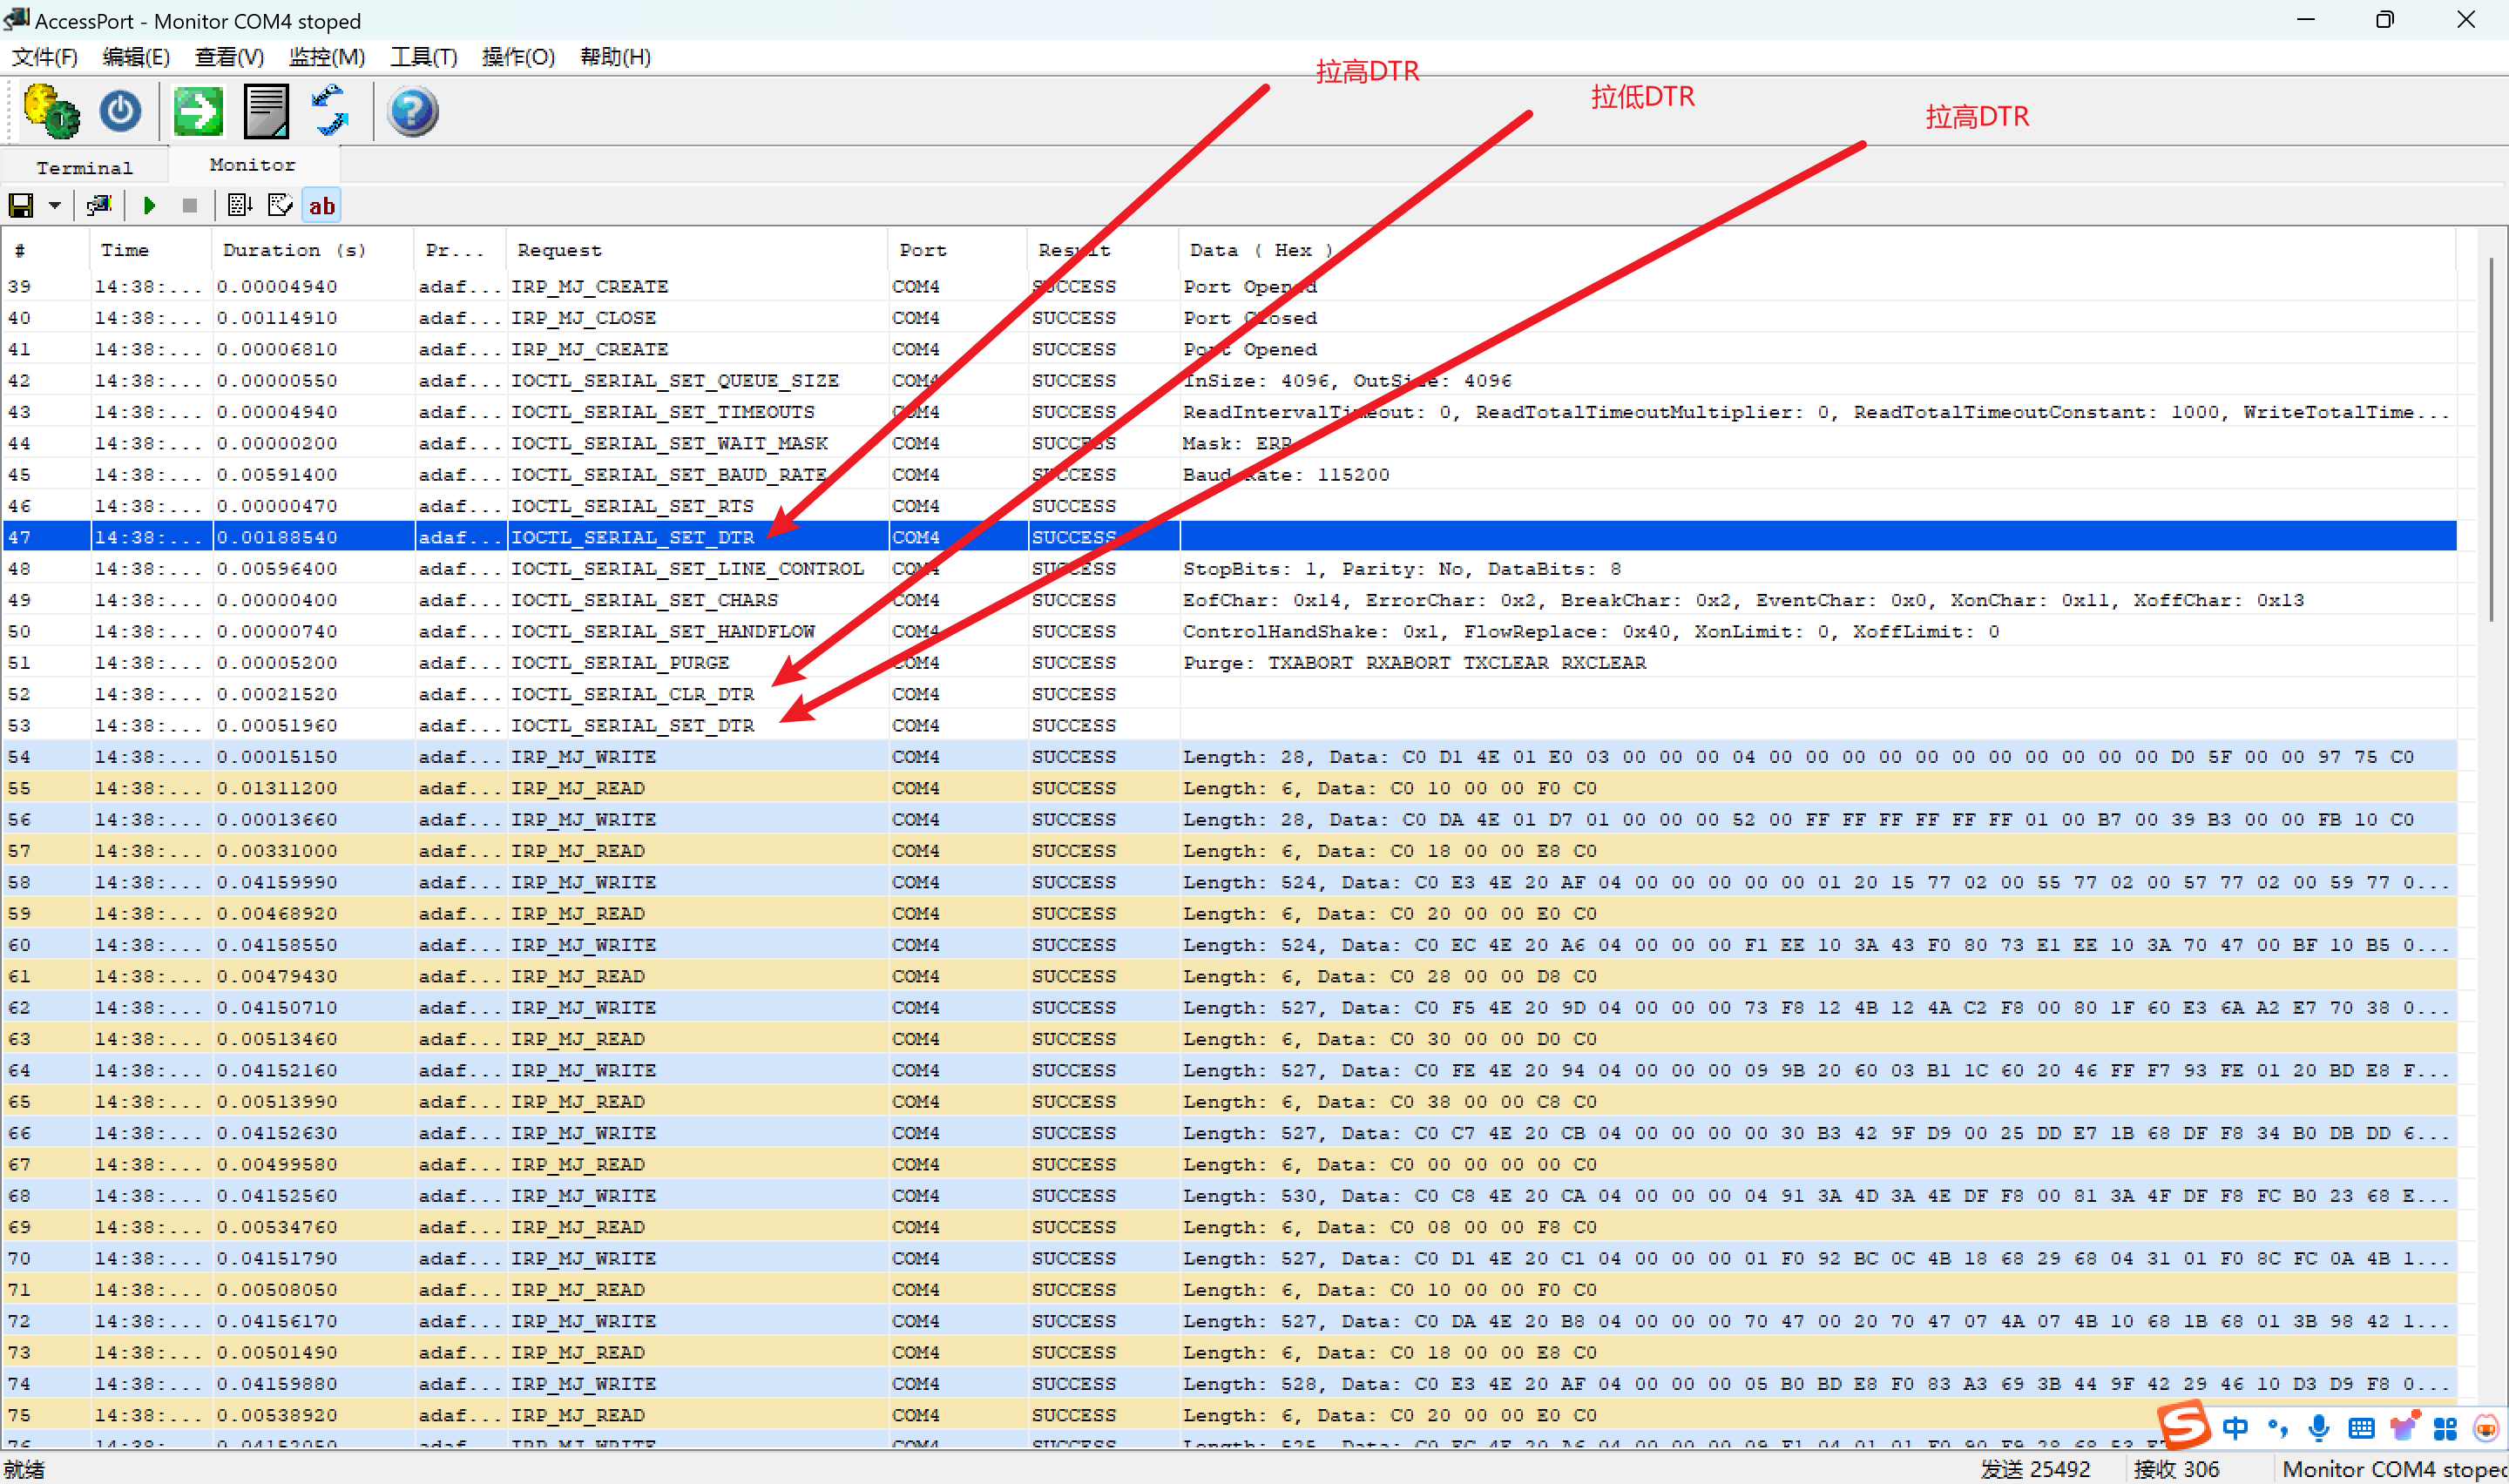This screenshot has width=2509, height=1484.
Task: Open the 监控(M) menu
Action: (x=327, y=57)
